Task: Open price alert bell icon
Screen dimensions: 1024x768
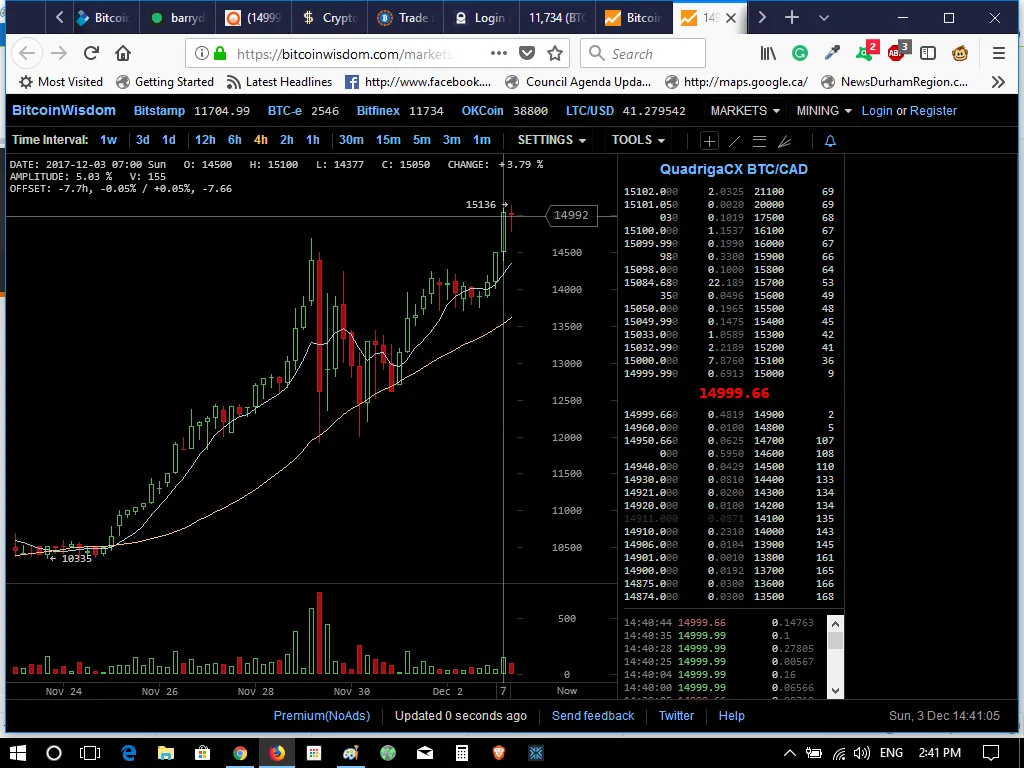Action: pos(830,140)
